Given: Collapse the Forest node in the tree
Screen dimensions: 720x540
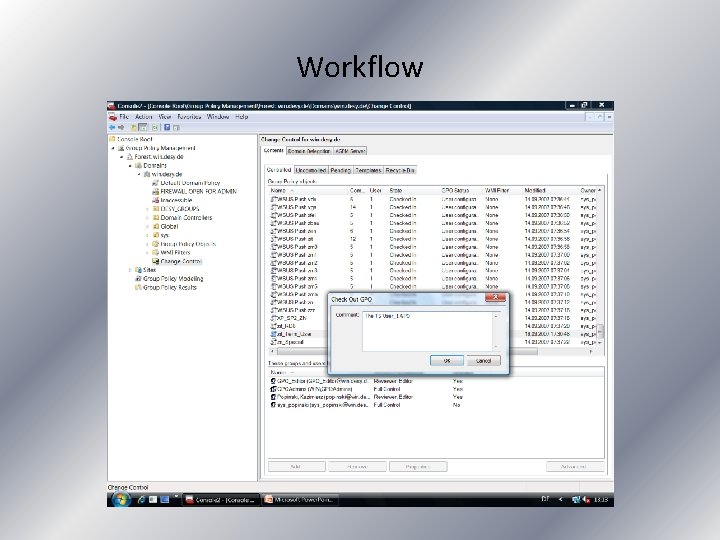Looking at the screenshot, I should point(122,157).
